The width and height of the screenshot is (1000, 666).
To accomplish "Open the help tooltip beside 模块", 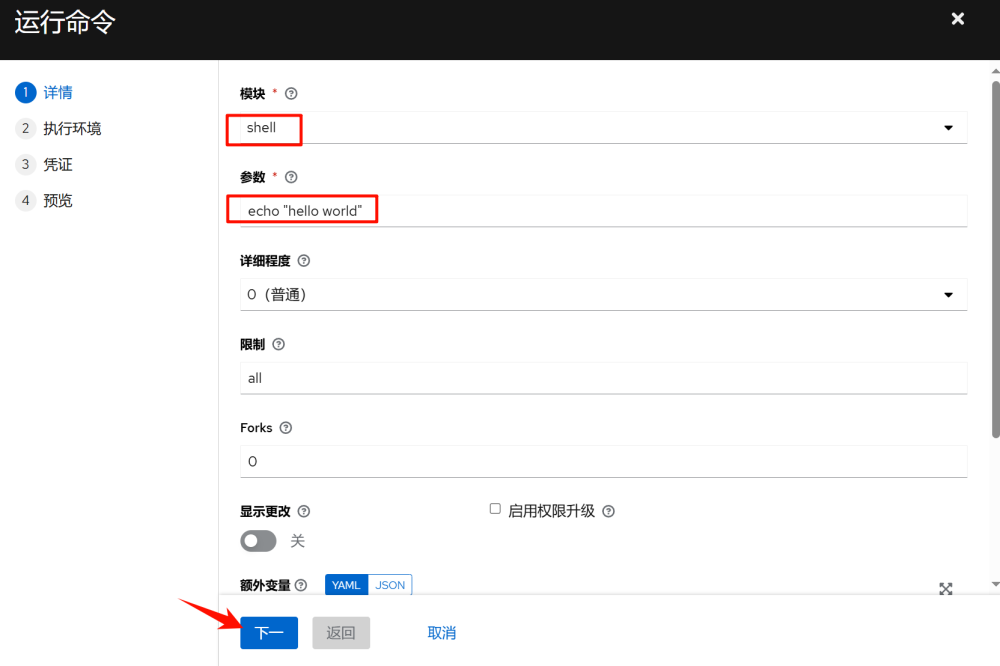I will coord(291,93).
